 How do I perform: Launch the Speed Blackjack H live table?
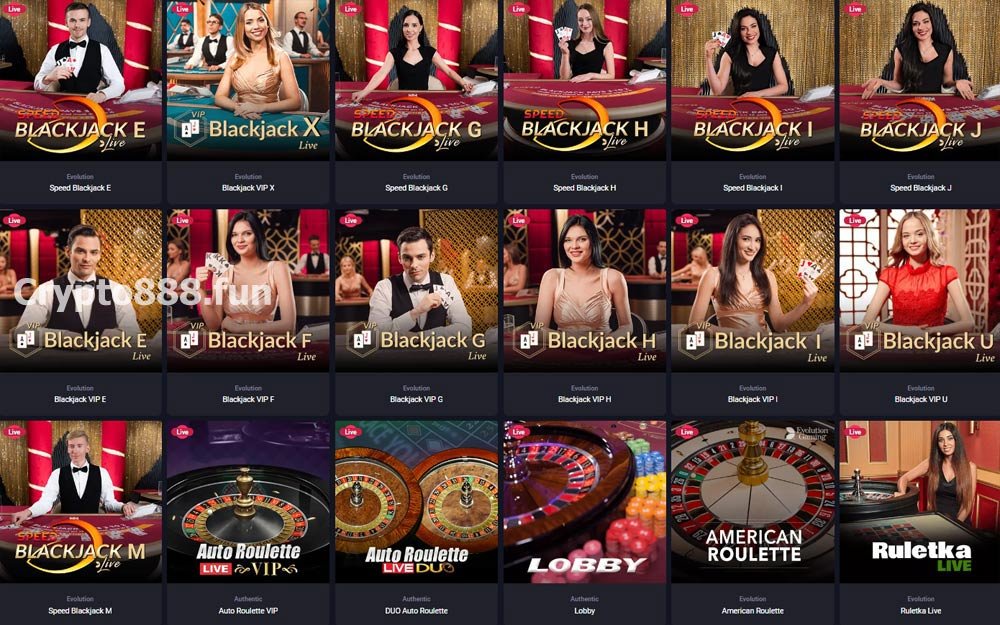(585, 80)
